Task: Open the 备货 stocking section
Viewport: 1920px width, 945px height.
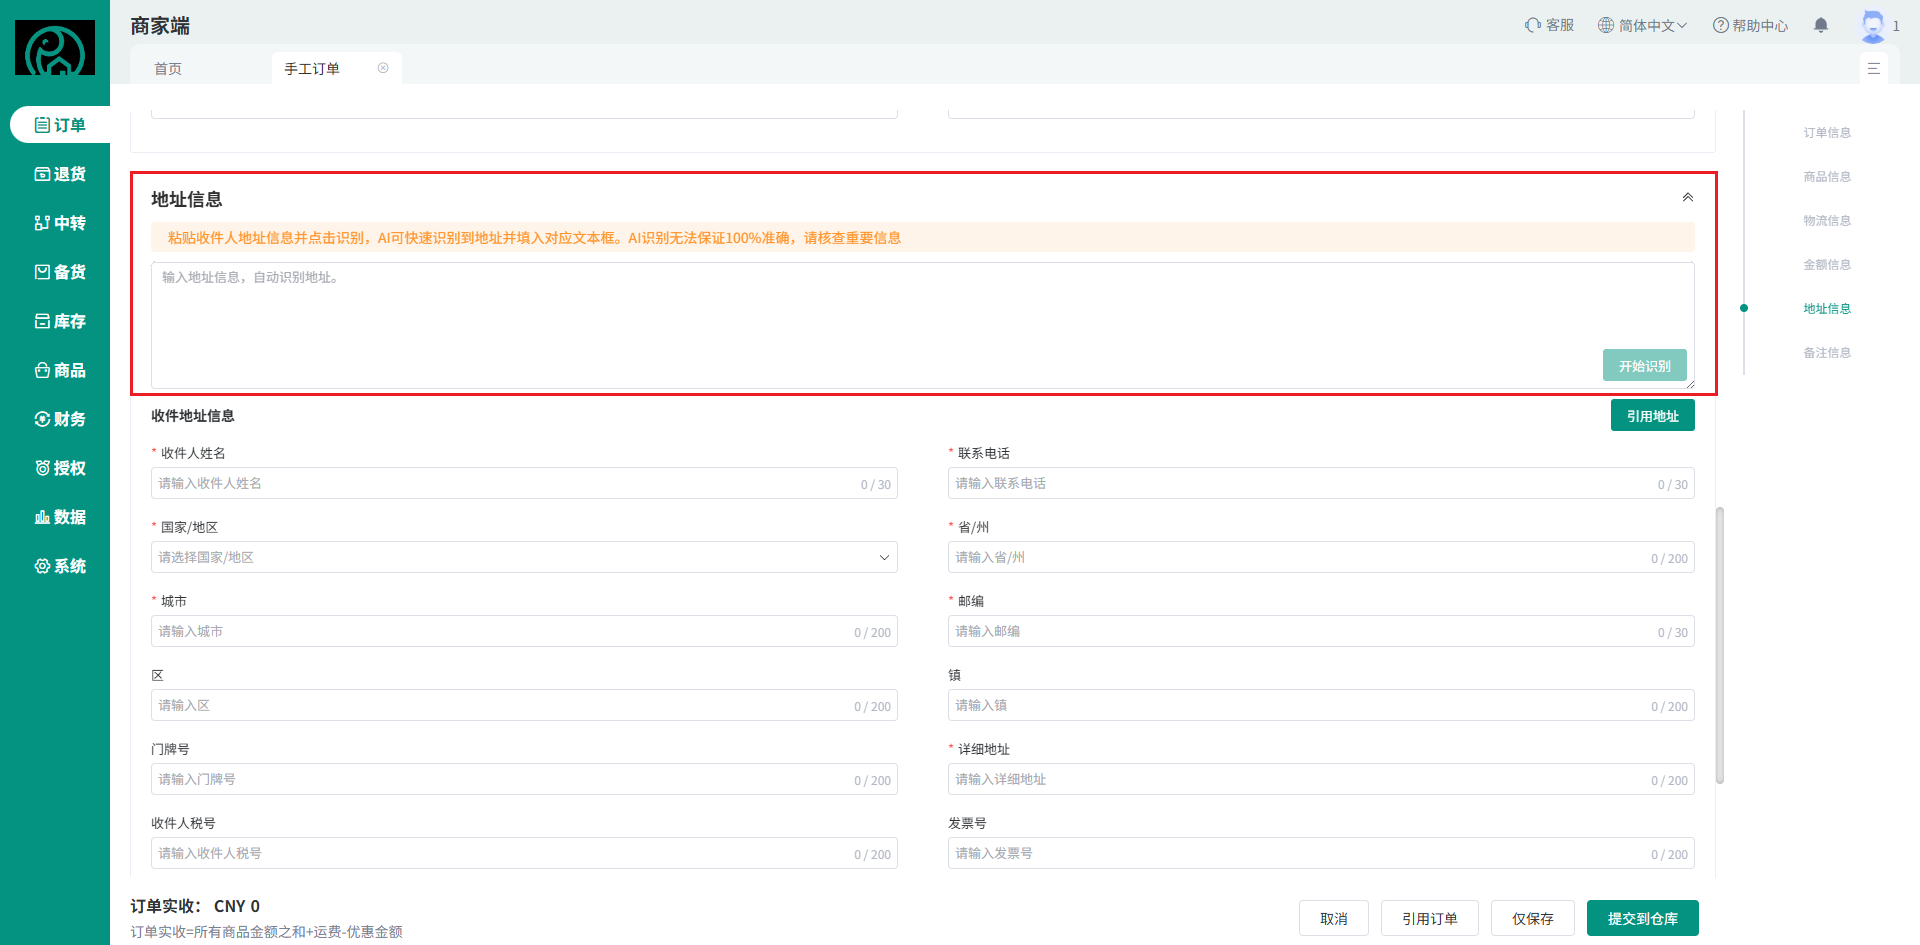Action: click(x=60, y=272)
